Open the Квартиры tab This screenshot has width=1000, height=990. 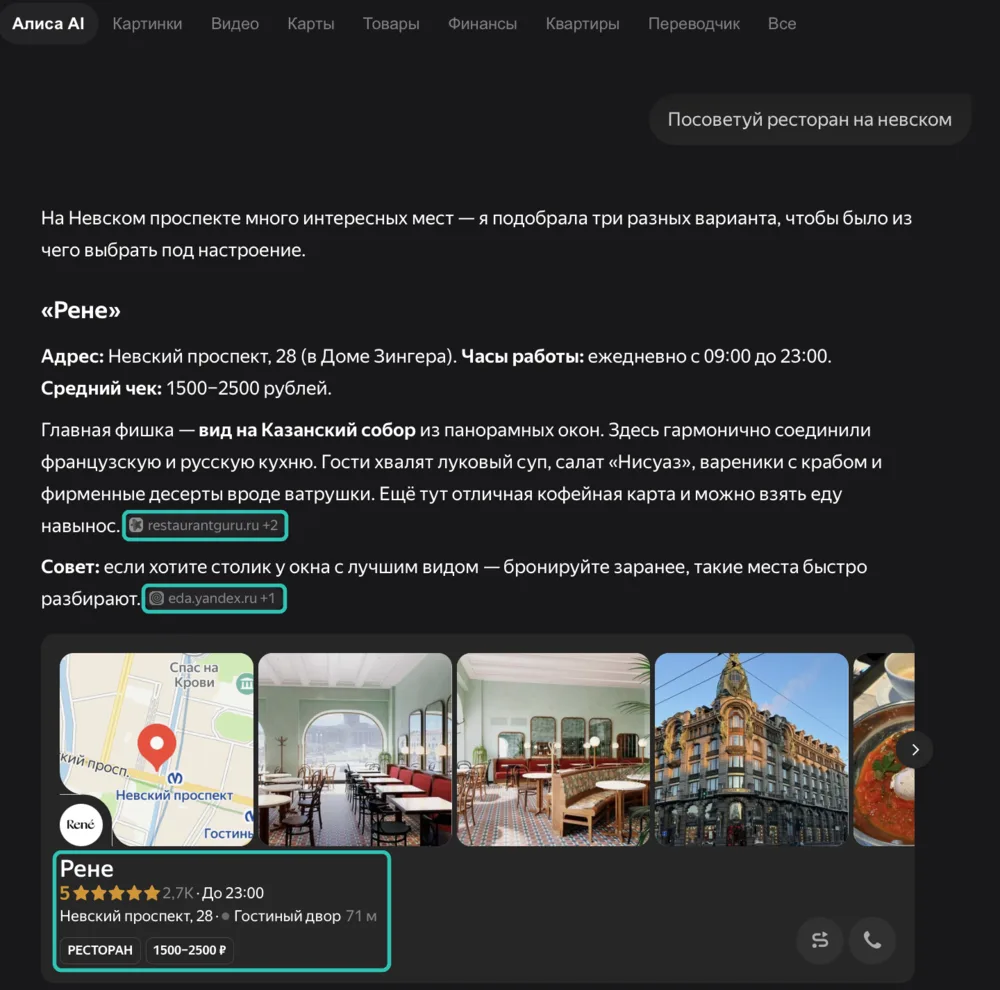click(x=582, y=24)
